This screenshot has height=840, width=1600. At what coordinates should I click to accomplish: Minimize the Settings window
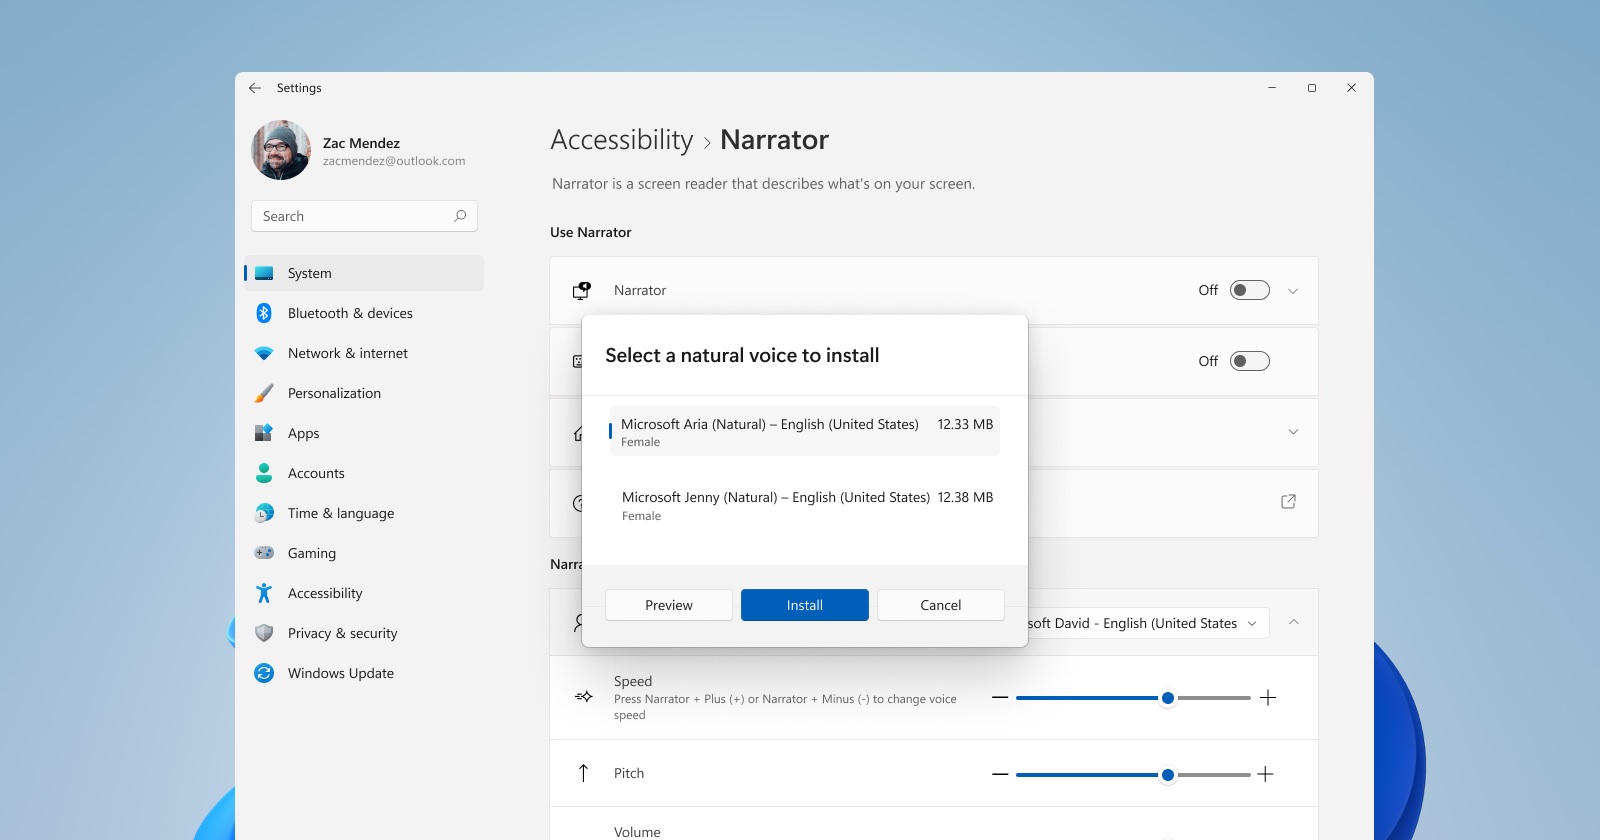tap(1272, 88)
